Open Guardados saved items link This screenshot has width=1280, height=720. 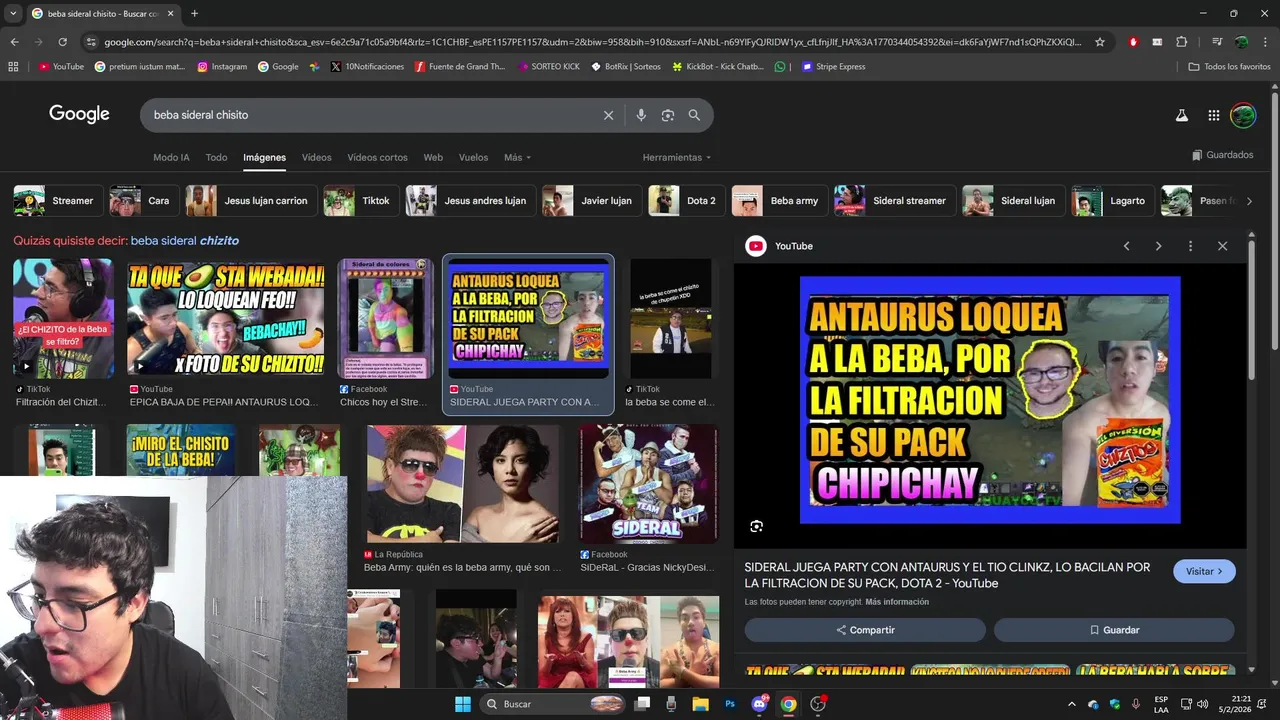(x=1223, y=155)
